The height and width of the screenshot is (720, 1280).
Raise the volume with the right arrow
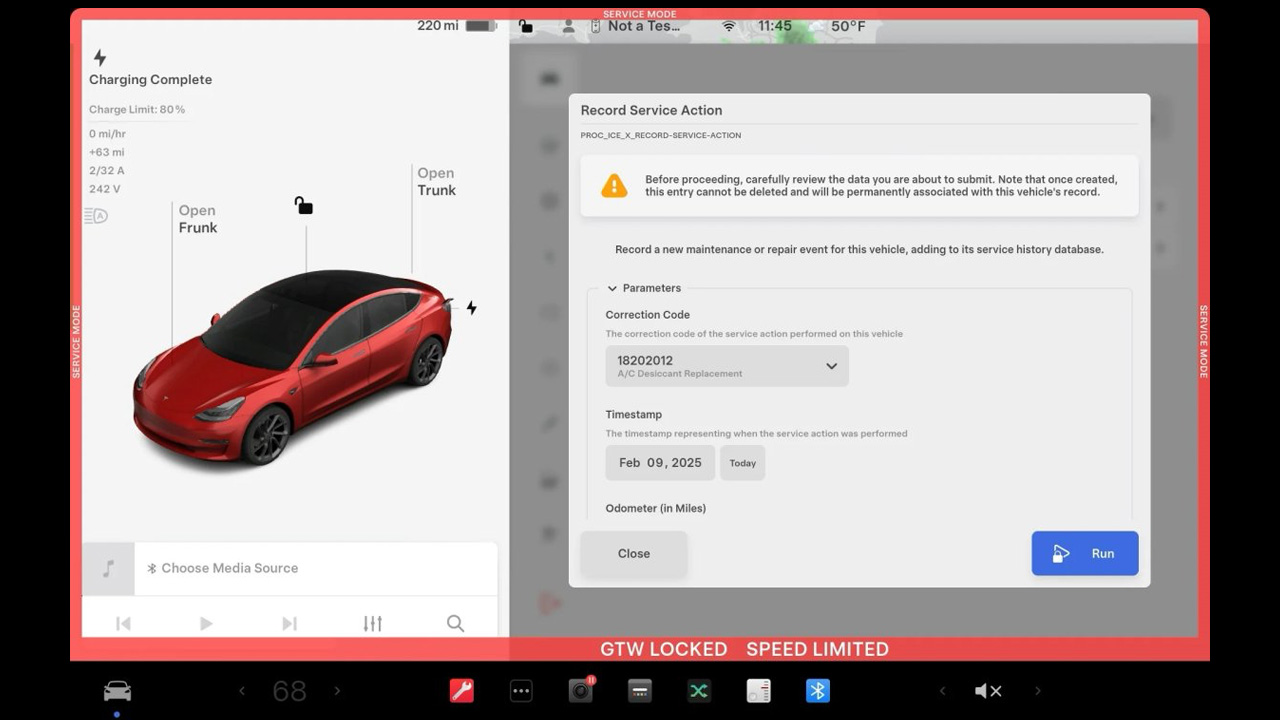click(1038, 691)
